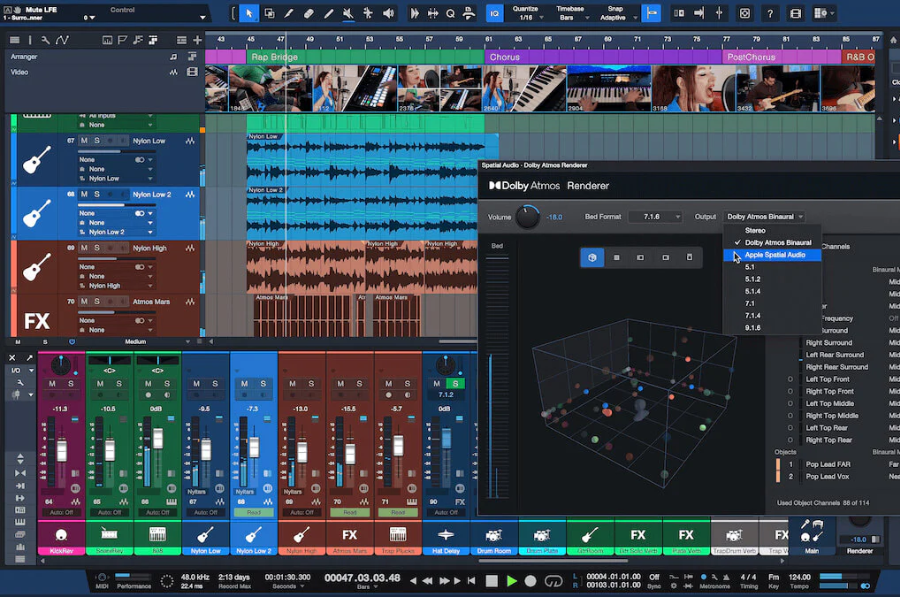The width and height of the screenshot is (900, 600).
Task: Solo the Nylon Low 2 track
Action: coord(97,195)
